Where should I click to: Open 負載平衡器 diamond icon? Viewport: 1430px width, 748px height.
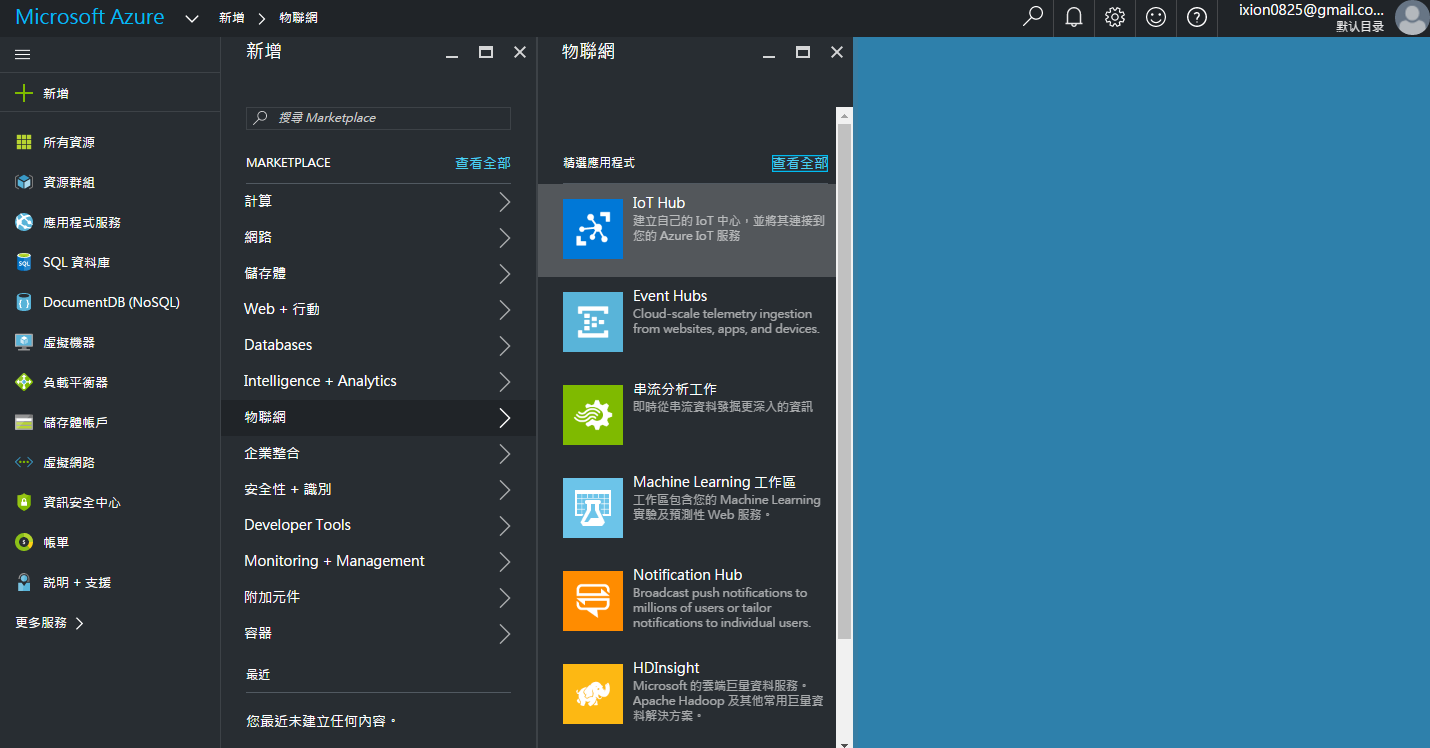coord(24,382)
